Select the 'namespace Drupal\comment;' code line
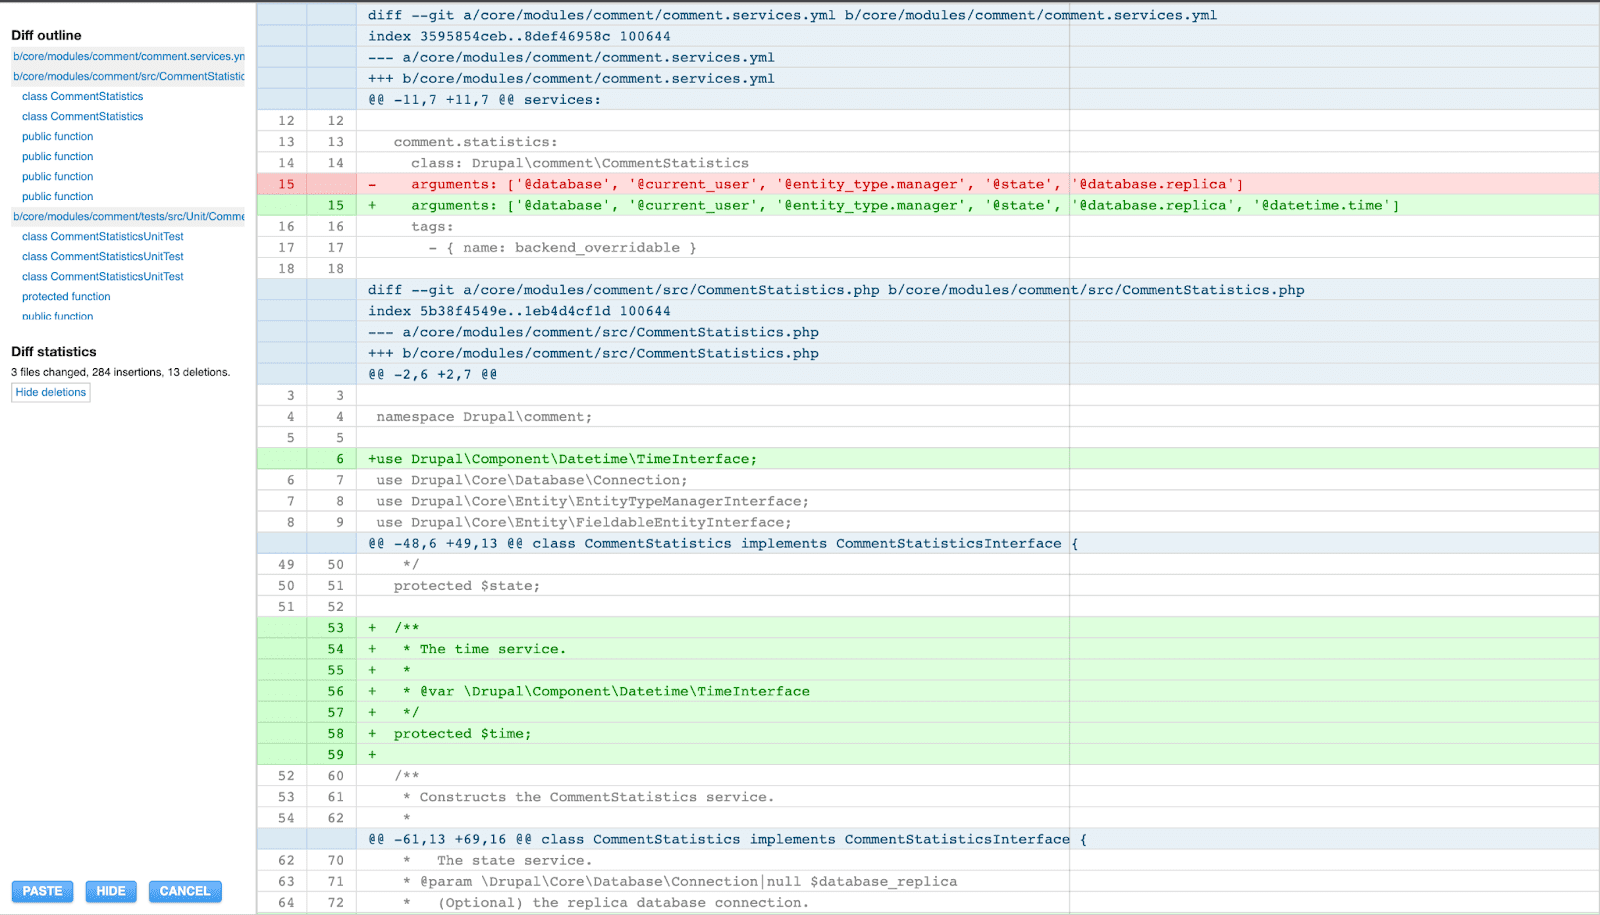Viewport: 1600px width, 915px height. pyautogui.click(x=484, y=417)
